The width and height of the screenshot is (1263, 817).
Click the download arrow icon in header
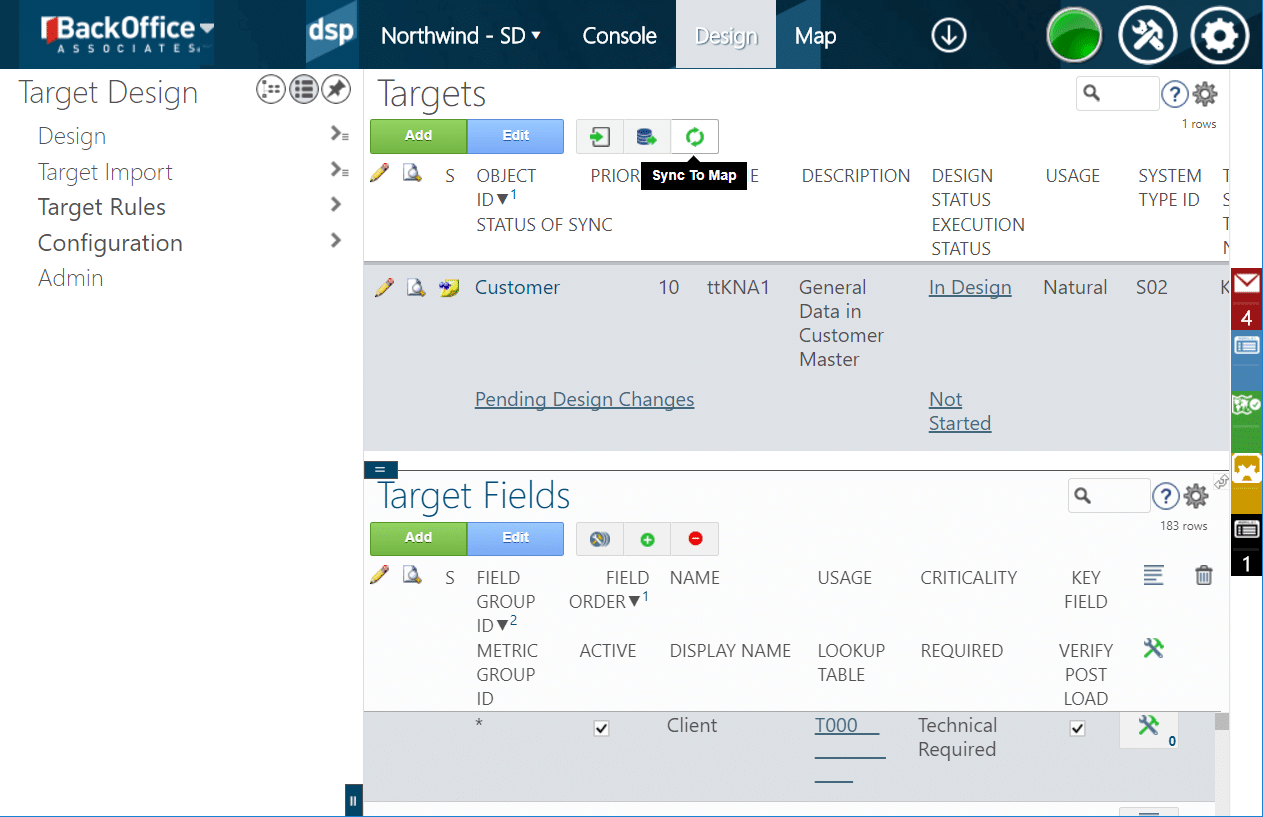pyautogui.click(x=948, y=36)
